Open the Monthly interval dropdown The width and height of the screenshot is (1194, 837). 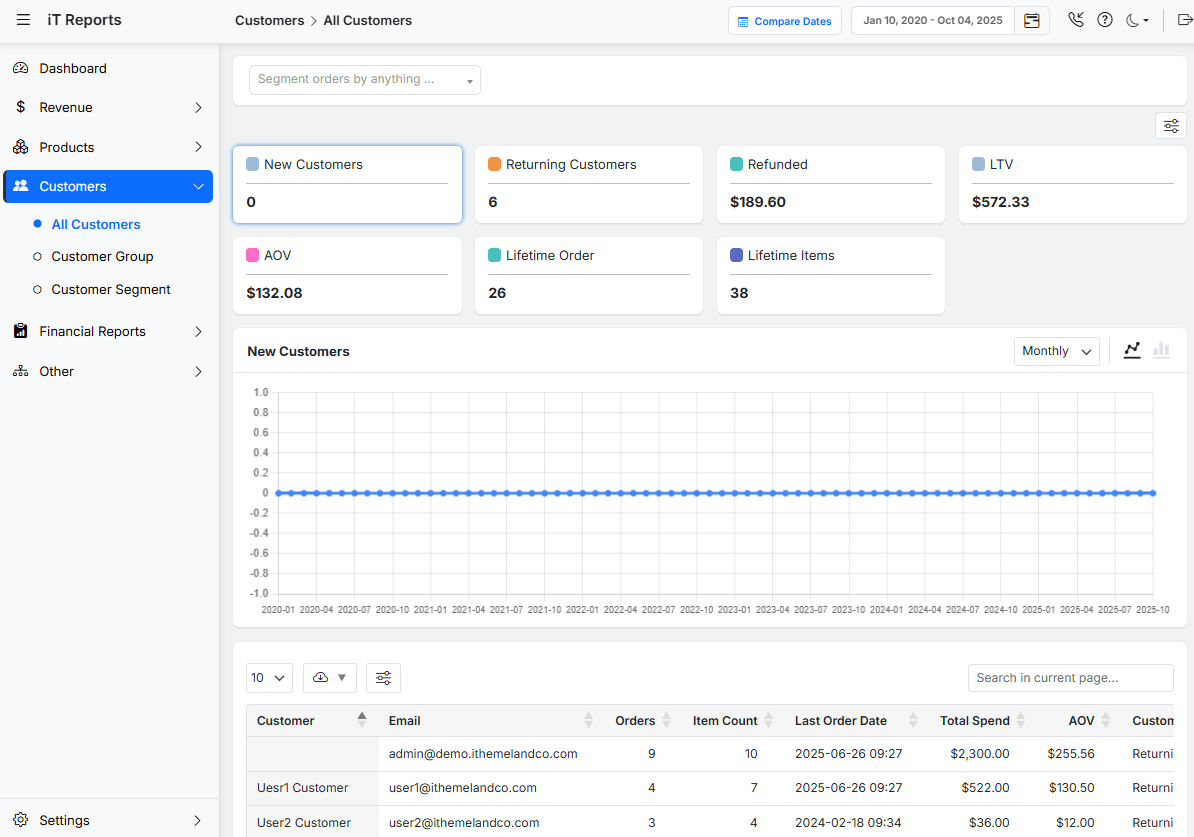click(x=1056, y=351)
